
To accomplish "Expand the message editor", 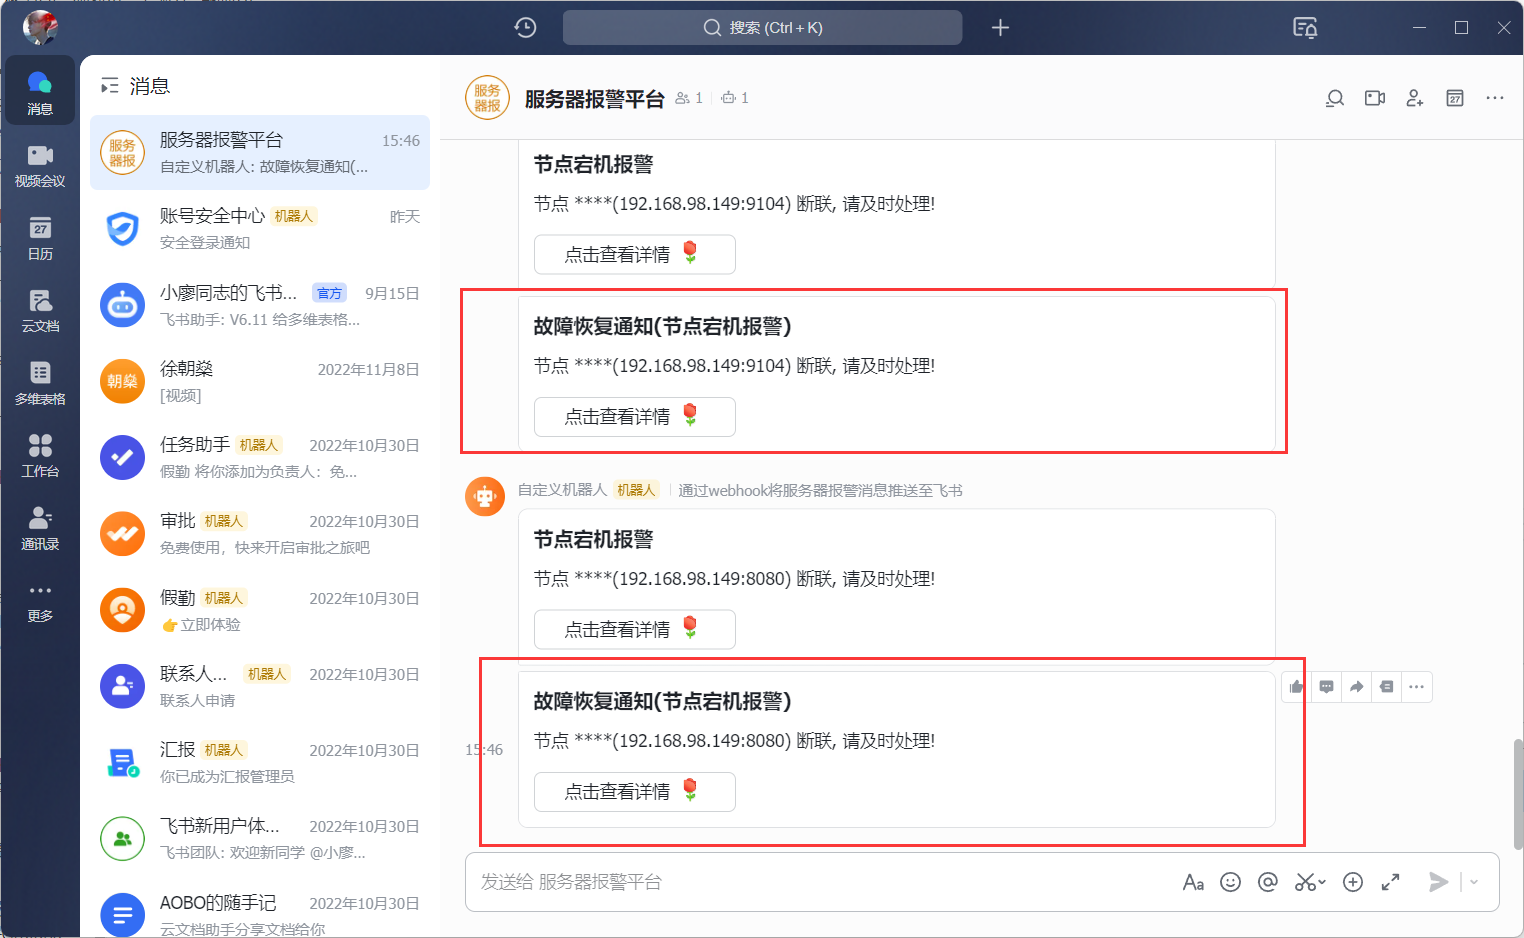I will 1390,882.
